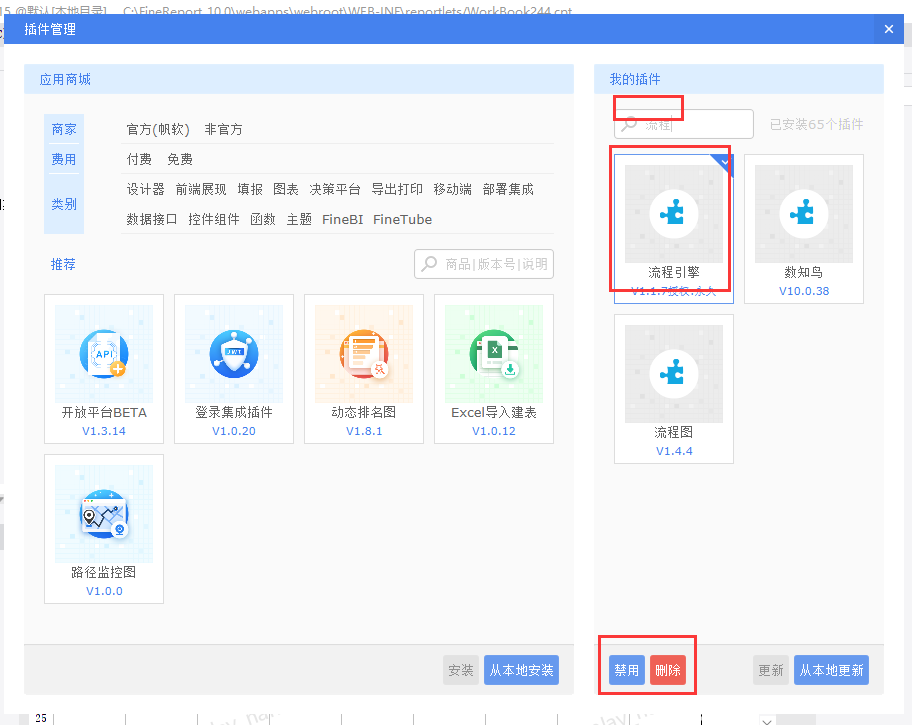Choose the 部署集成 category
The width and height of the screenshot is (912, 725).
click(x=508, y=189)
